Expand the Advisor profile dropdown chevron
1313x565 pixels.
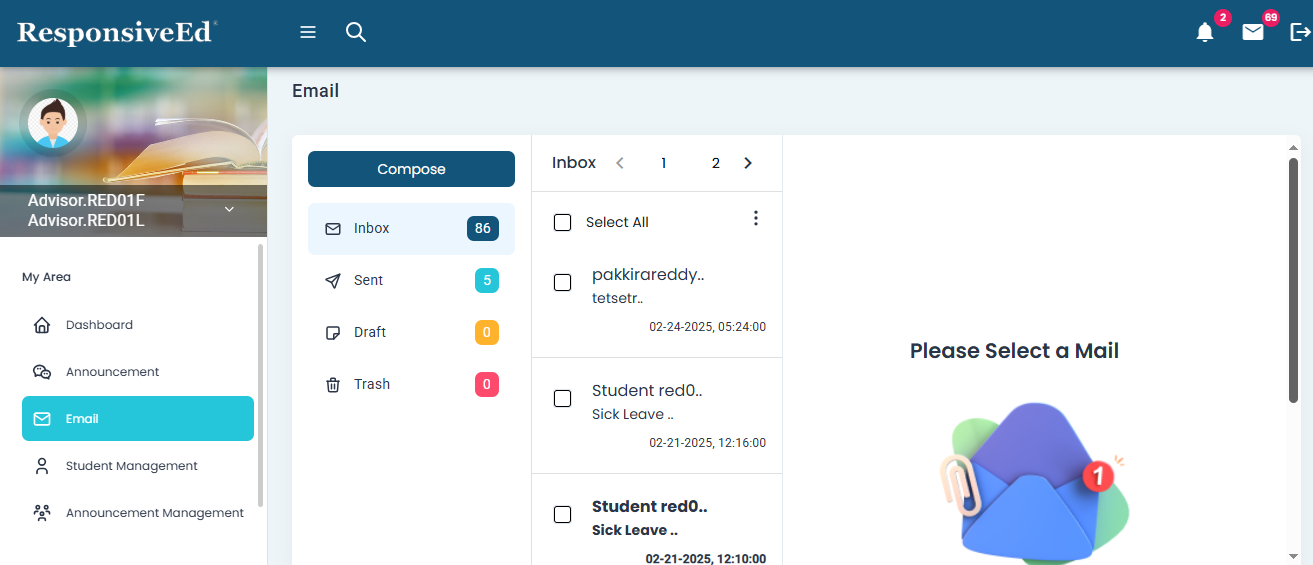(229, 209)
